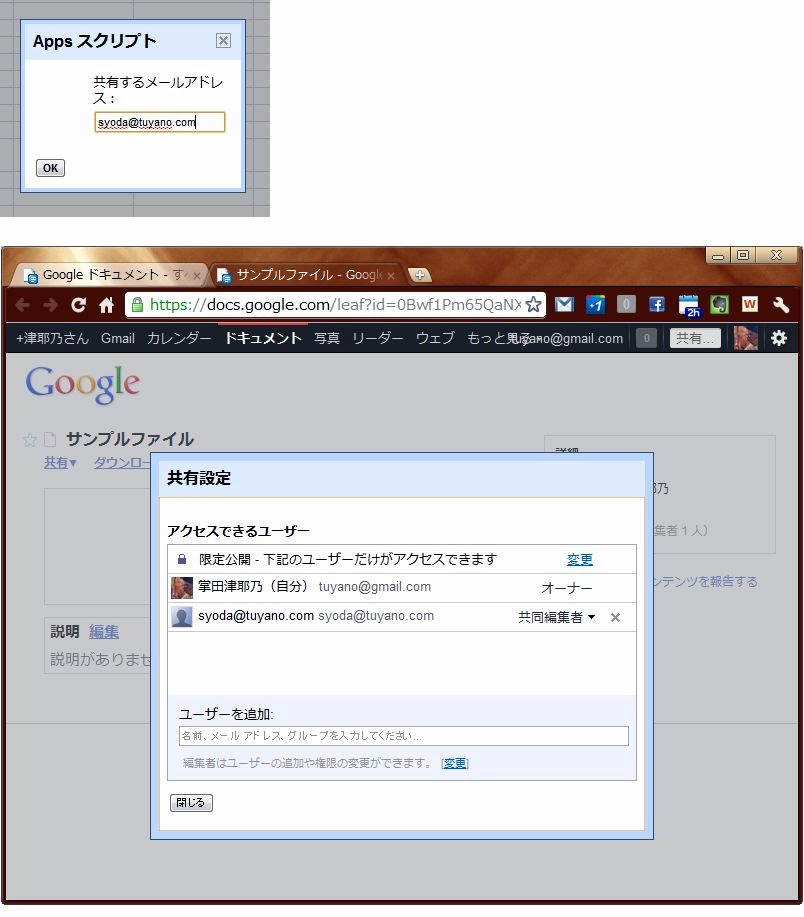Open the Gmail checker extension icon
This screenshot has height=917, width=804.
tap(565, 305)
